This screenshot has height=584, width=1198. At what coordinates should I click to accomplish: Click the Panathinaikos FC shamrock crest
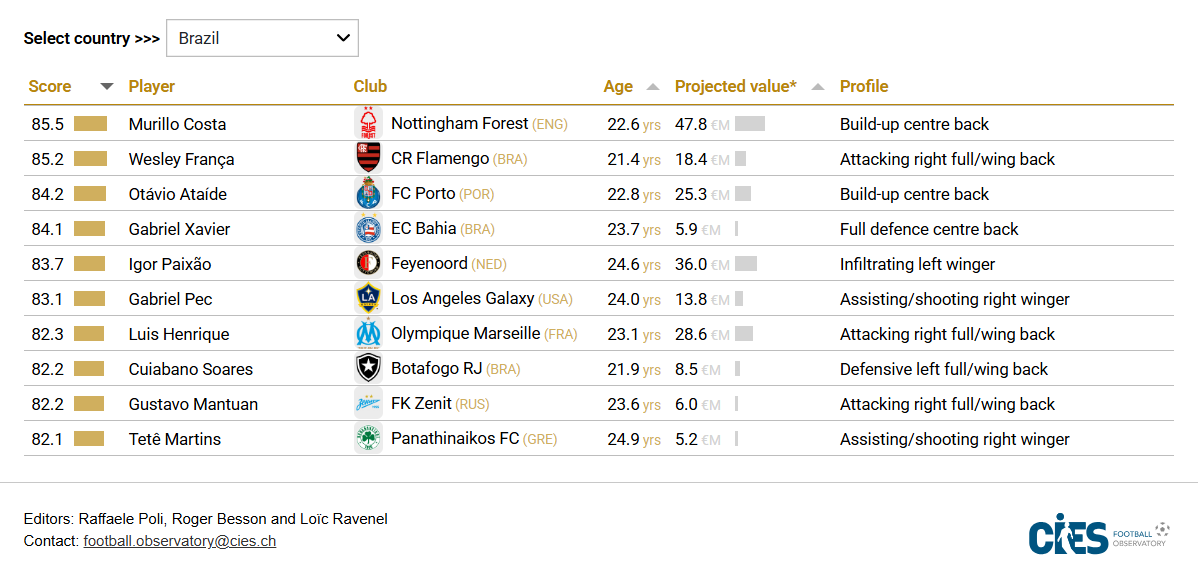368,439
